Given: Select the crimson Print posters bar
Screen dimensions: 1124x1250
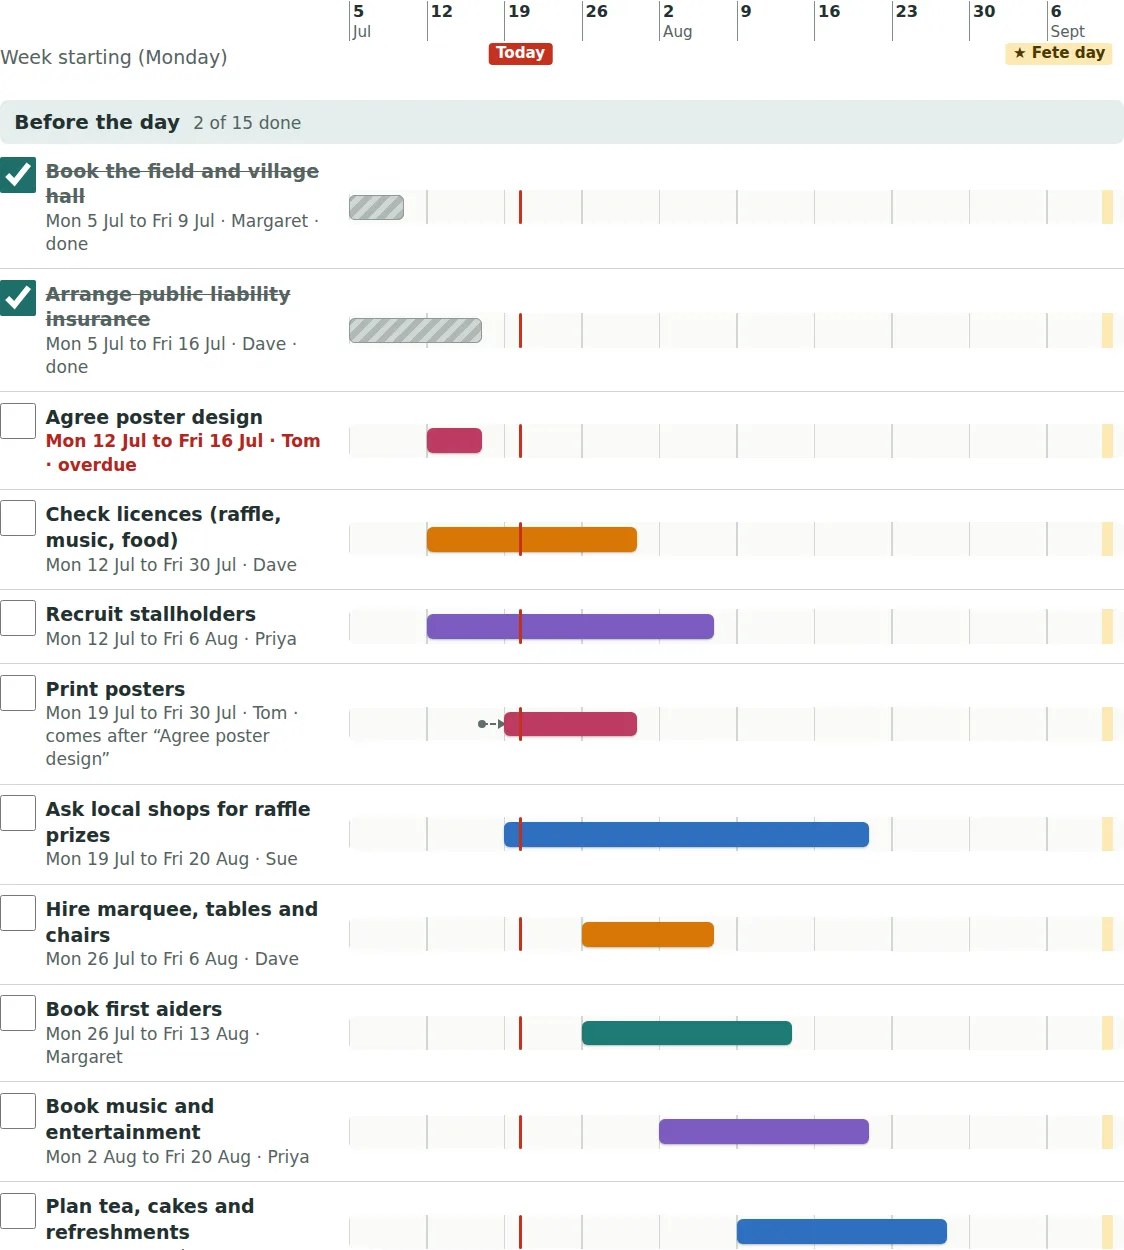Looking at the screenshot, I should click(570, 723).
